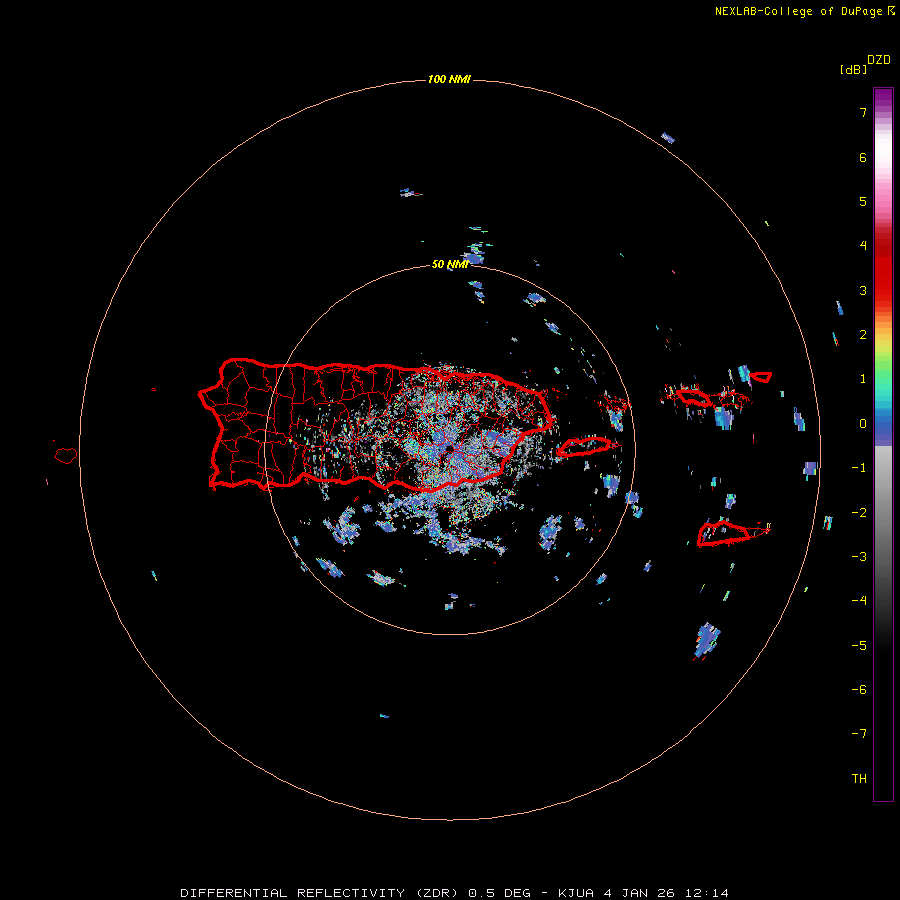The image size is (900, 900).
Task: Click the -4 dB tick label
Action: tap(859, 601)
